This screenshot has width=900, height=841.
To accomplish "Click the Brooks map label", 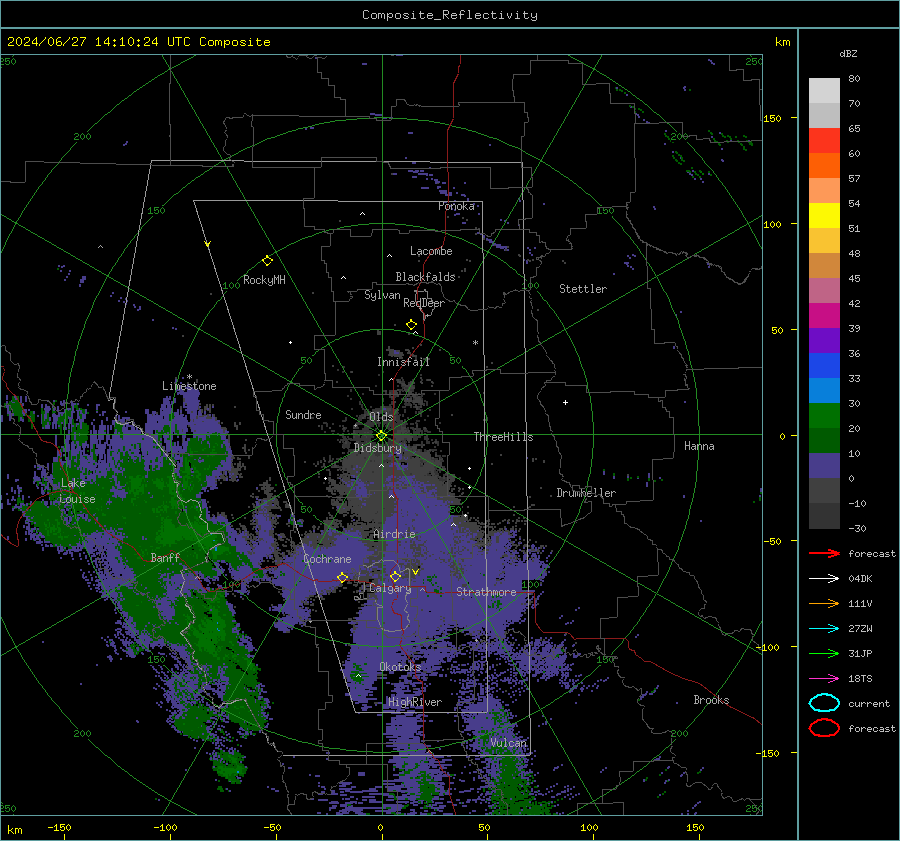I will [x=711, y=700].
